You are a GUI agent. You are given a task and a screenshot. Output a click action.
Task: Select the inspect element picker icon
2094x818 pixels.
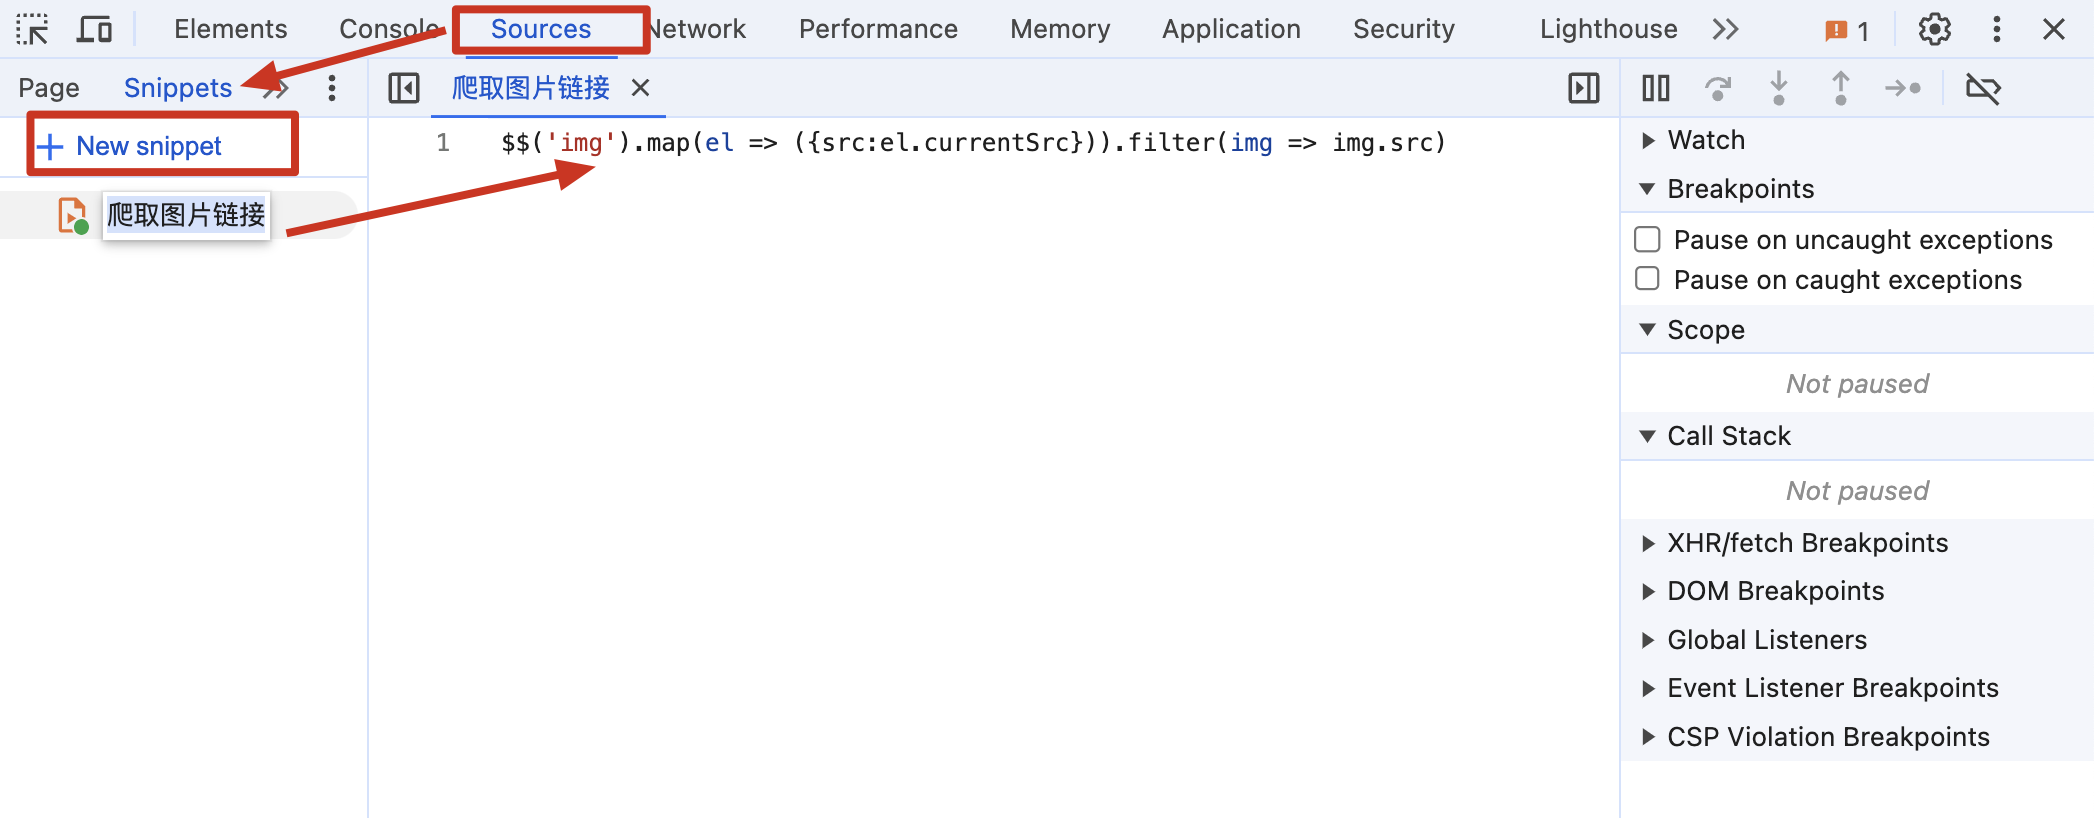[32, 30]
